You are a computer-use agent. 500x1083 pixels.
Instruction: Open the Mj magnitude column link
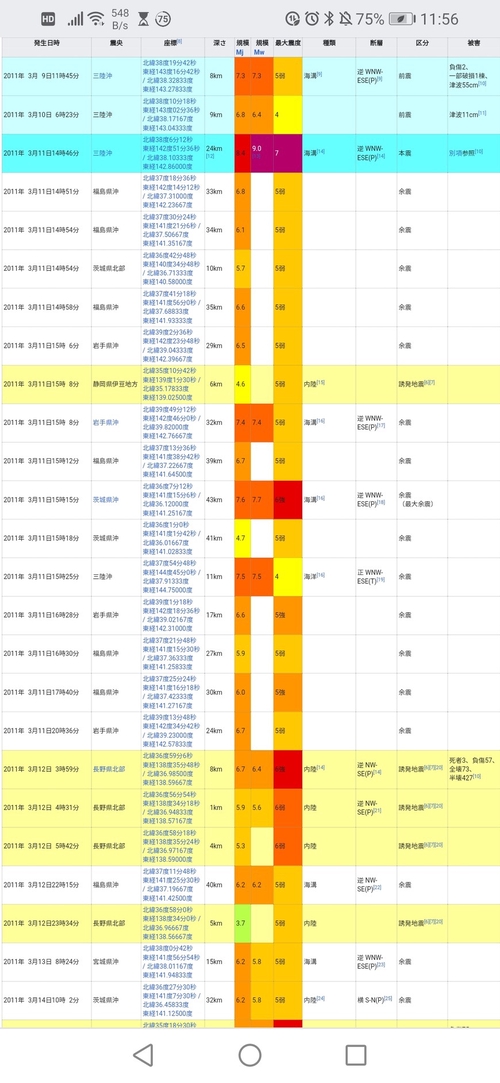click(241, 51)
